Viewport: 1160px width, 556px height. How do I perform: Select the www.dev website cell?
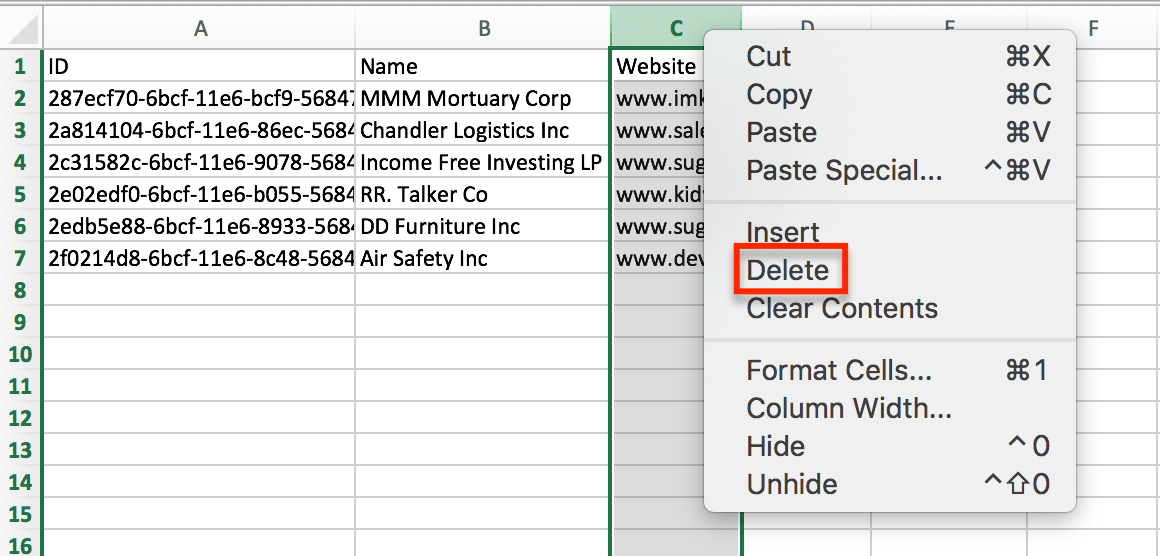coord(657,258)
